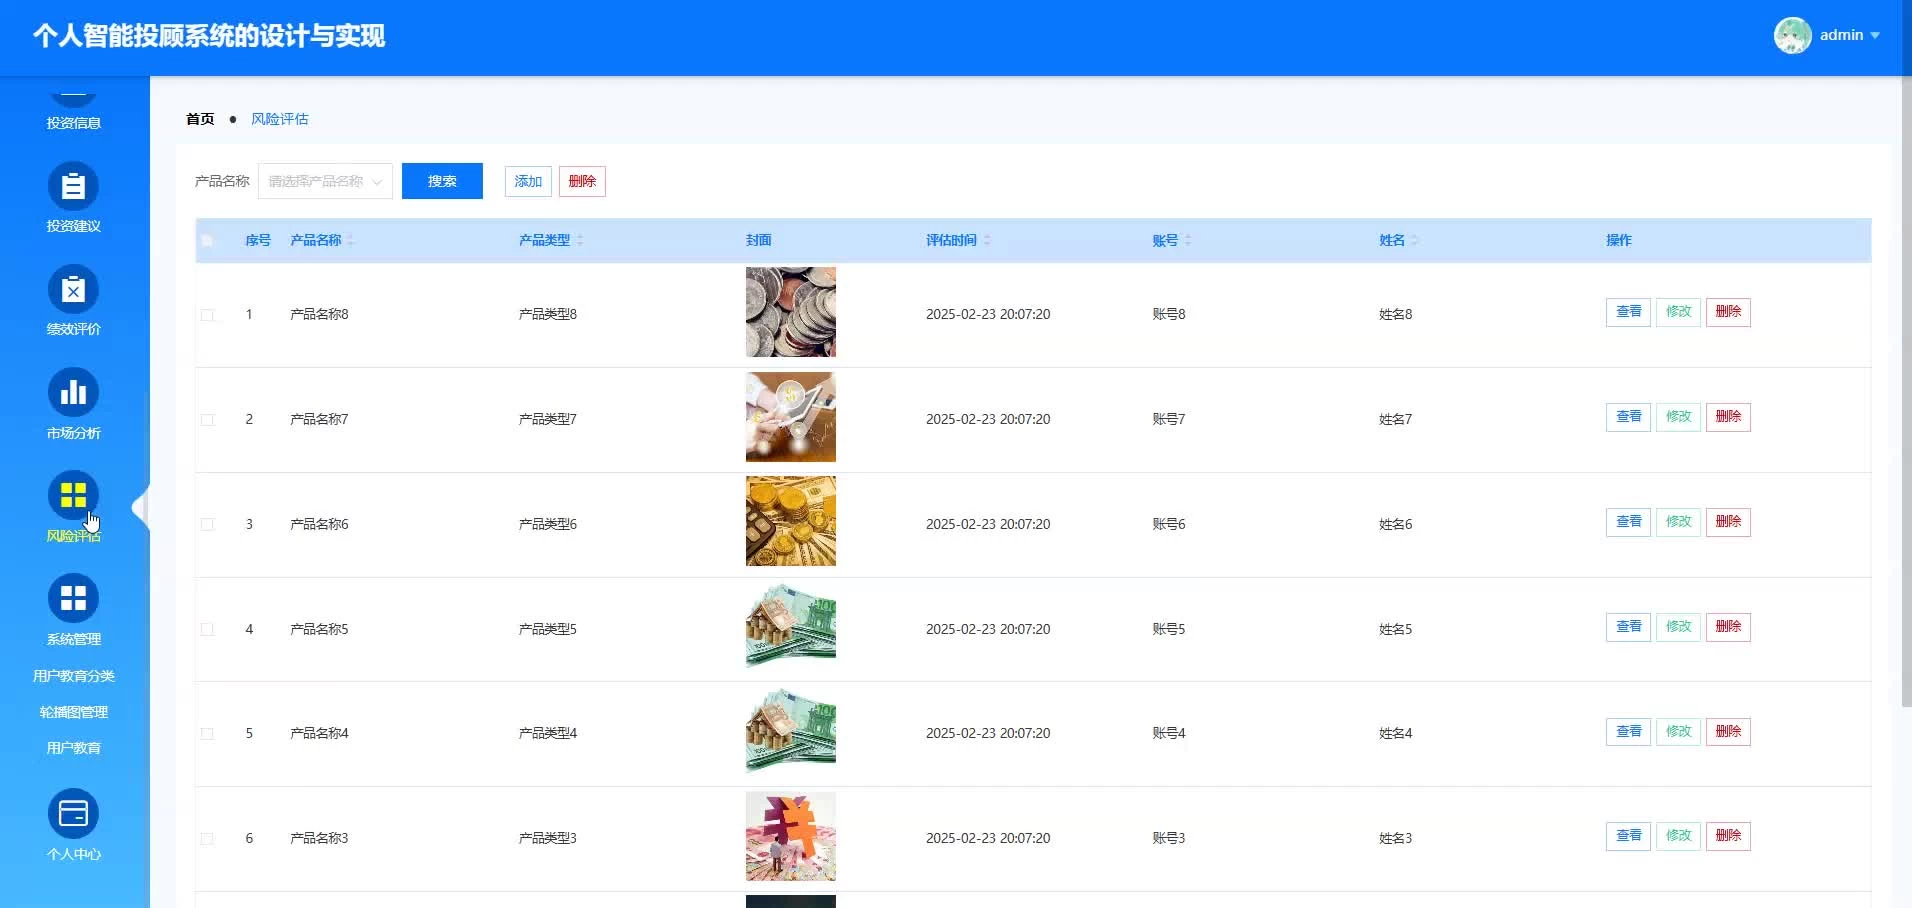Image resolution: width=1912 pixels, height=908 pixels.
Task: Open the cover image for 产品名称5
Action: click(790, 627)
